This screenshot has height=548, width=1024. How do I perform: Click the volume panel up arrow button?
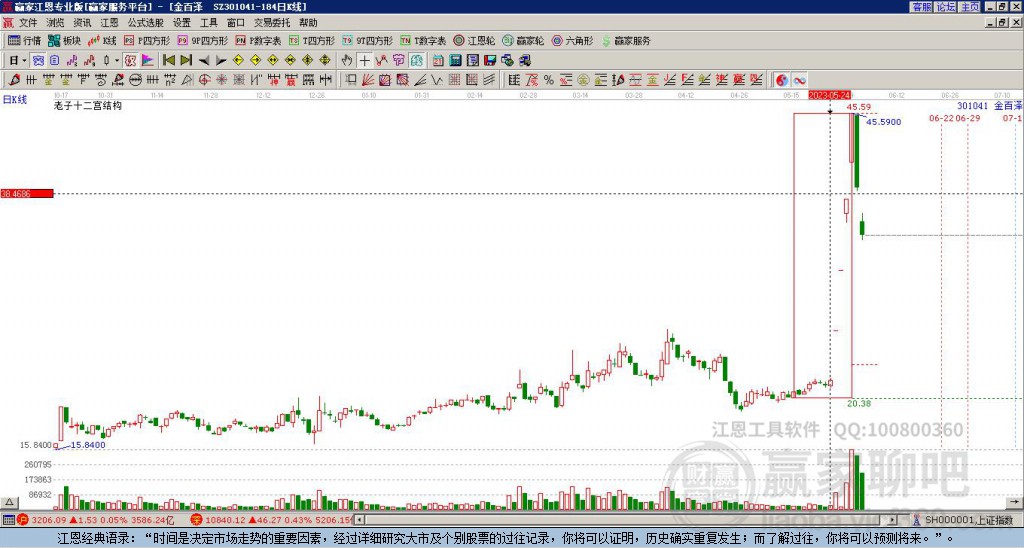(9, 502)
